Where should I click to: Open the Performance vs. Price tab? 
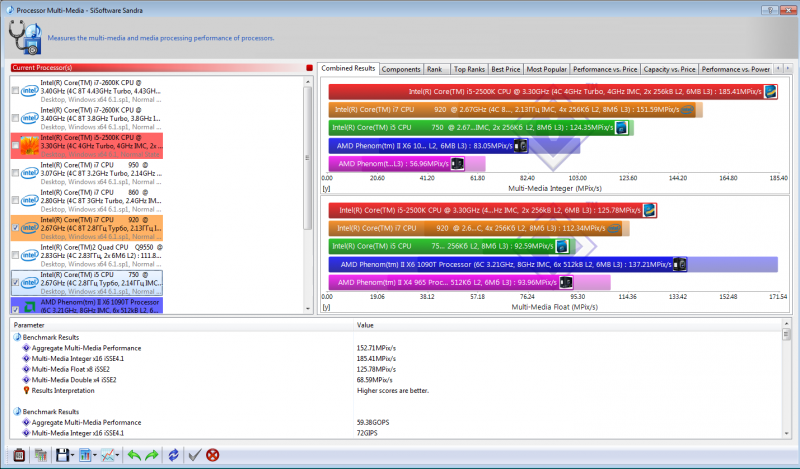pyautogui.click(x=605, y=69)
